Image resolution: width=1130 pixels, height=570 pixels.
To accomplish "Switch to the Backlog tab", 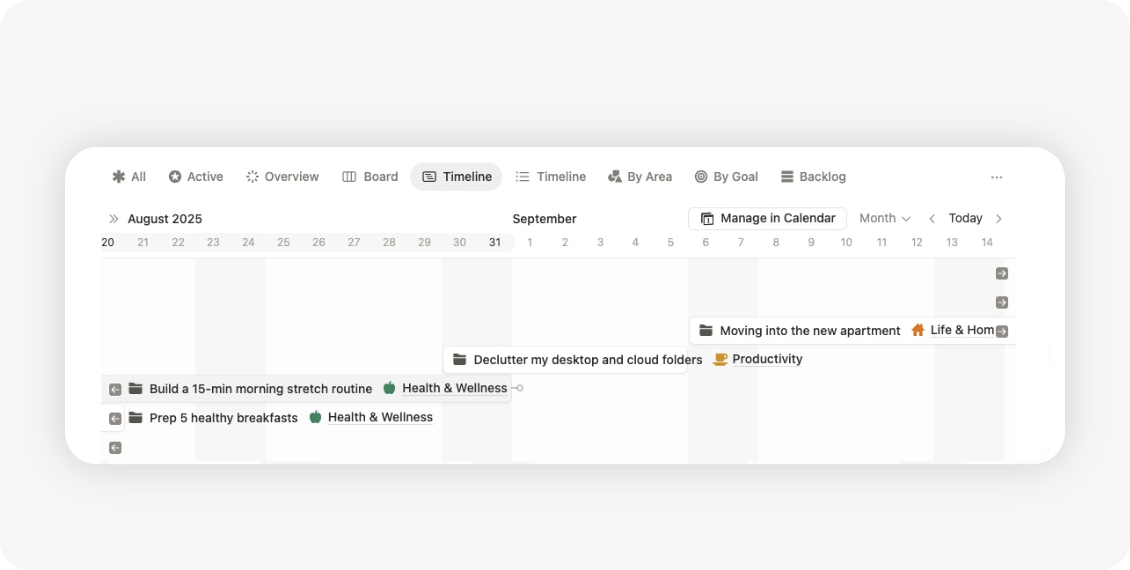I will coord(813,177).
